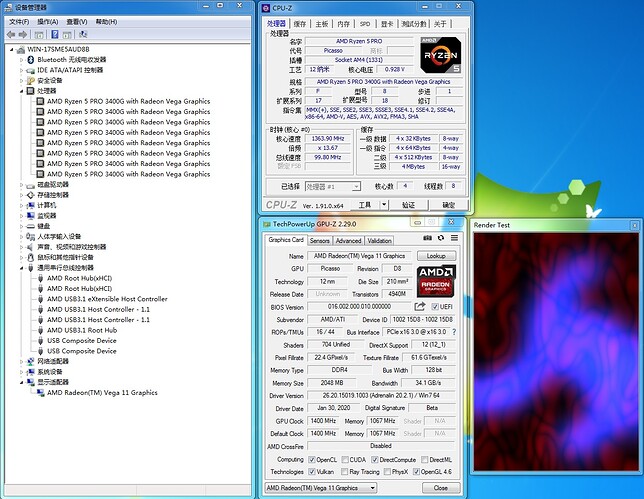Click the GPU-Z refresh icon
This screenshot has width=644, height=499.
[441, 238]
